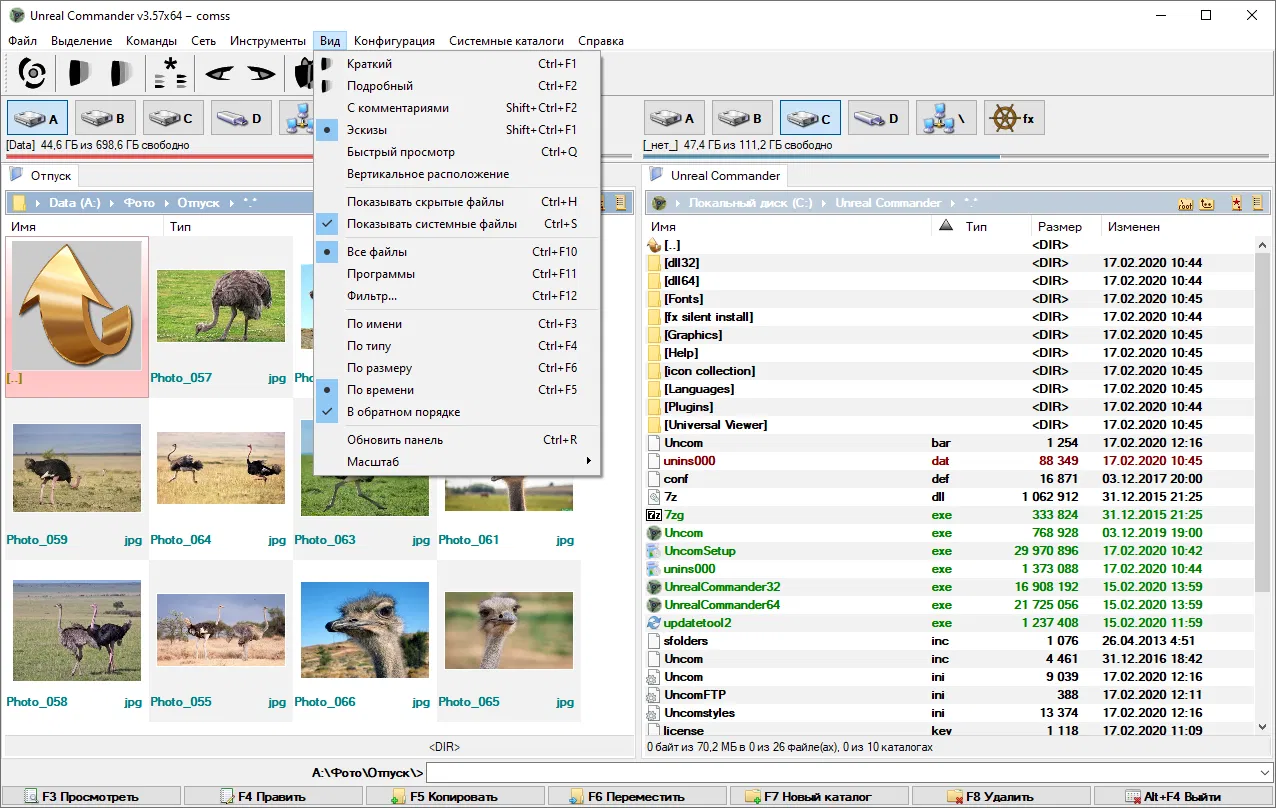1276x808 pixels.
Task: Click arrow before Локальный диск (C:) in path
Action: 677,203
